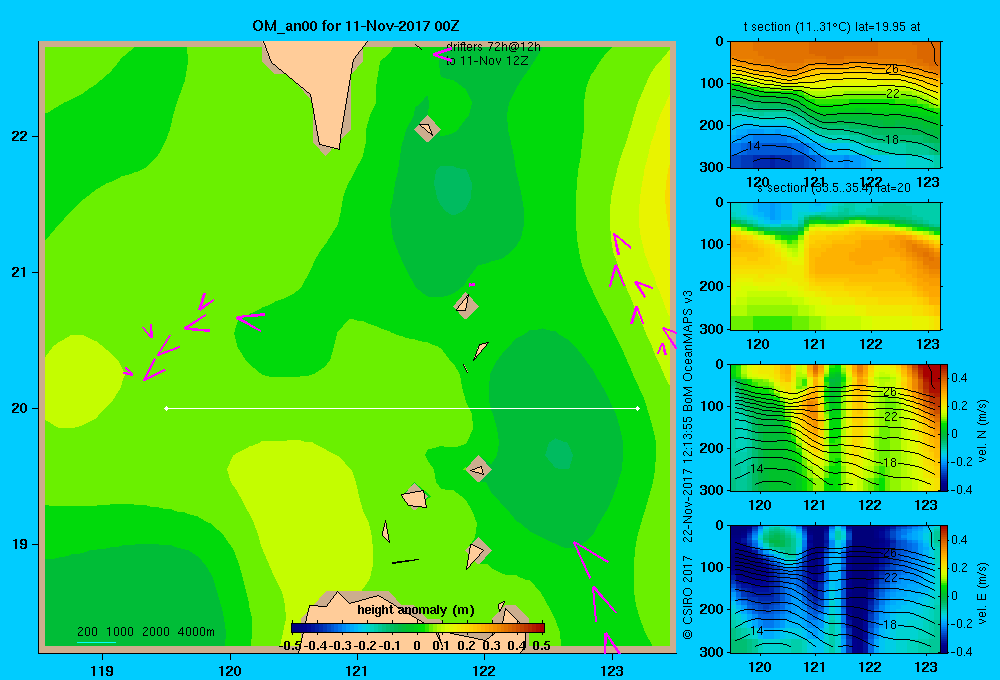Click the right endpoint of the white transect
1000x680 pixels.
click(x=638, y=408)
